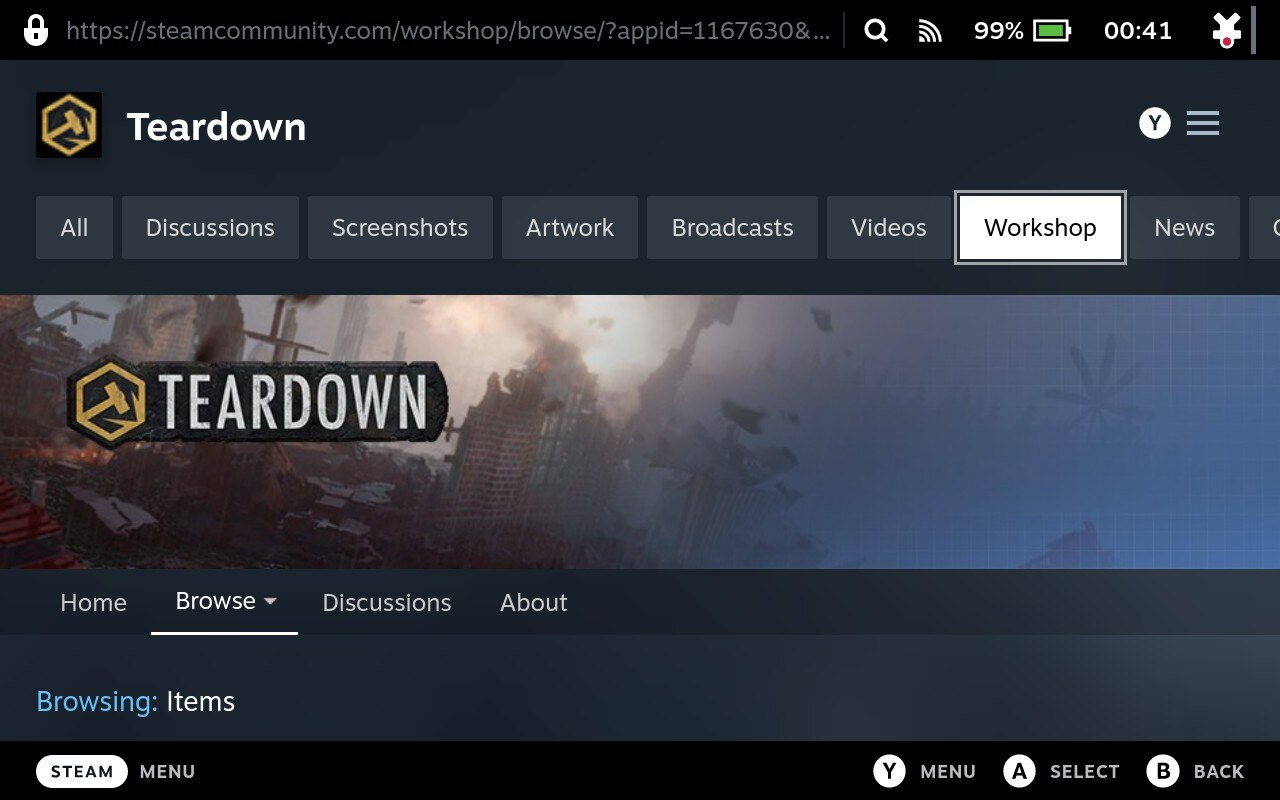1280x800 pixels.
Task: Open the STEAM menu button
Action: pos(82,771)
